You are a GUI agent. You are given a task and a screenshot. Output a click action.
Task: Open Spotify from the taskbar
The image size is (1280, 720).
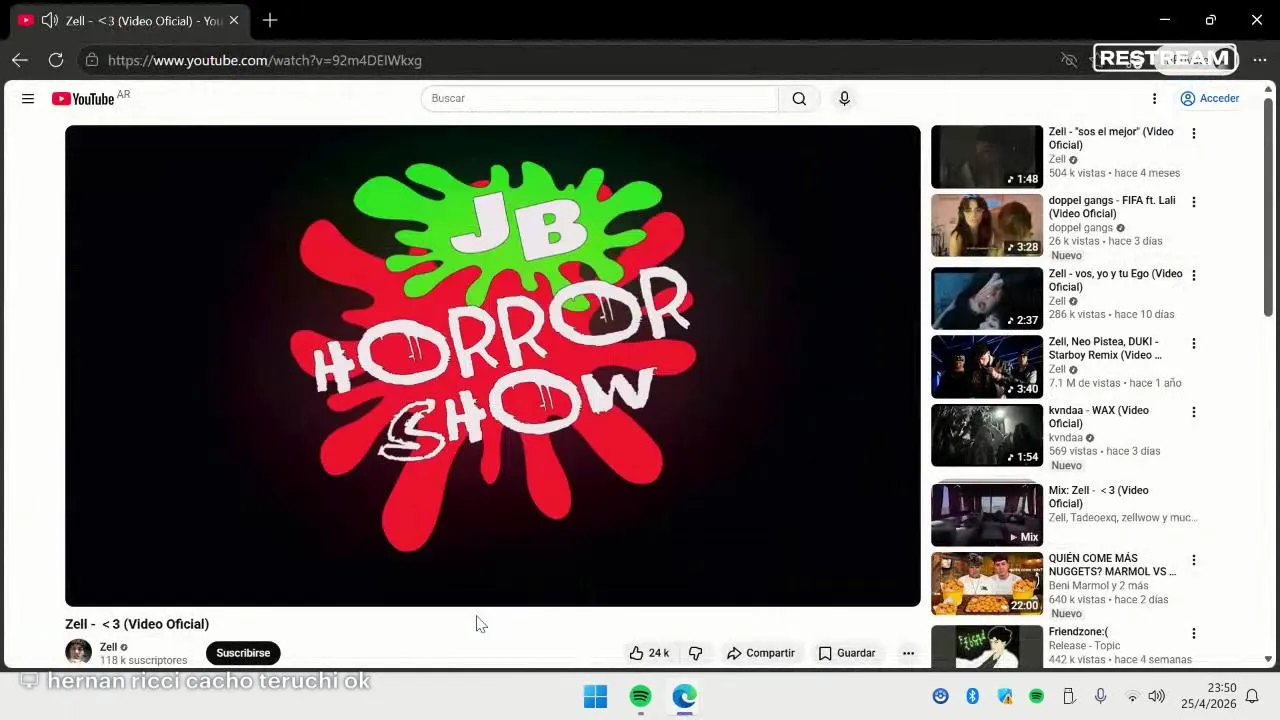[640, 696]
